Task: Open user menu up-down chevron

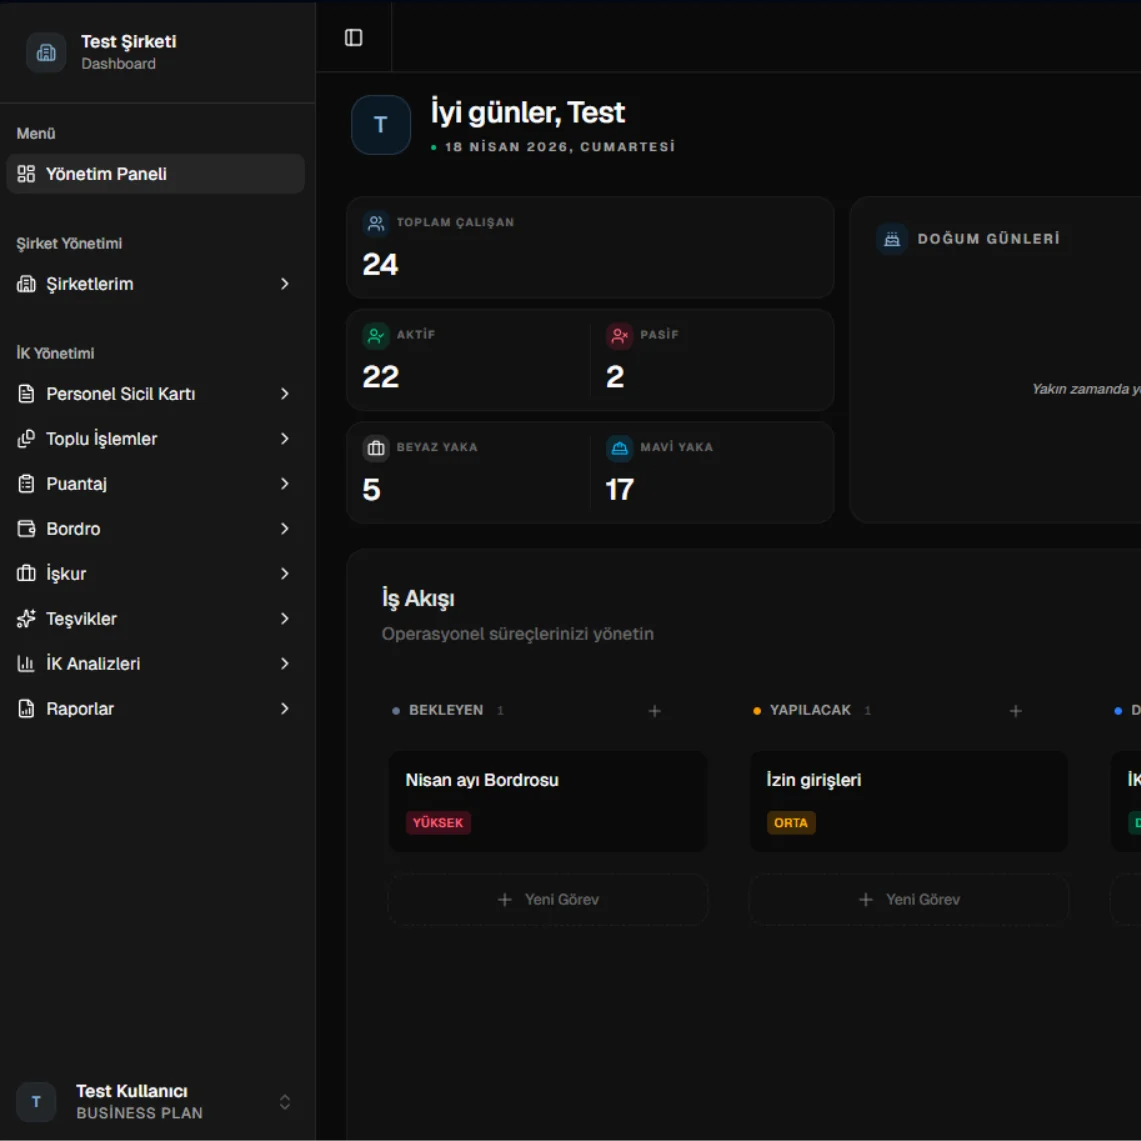Action: [x=285, y=1102]
